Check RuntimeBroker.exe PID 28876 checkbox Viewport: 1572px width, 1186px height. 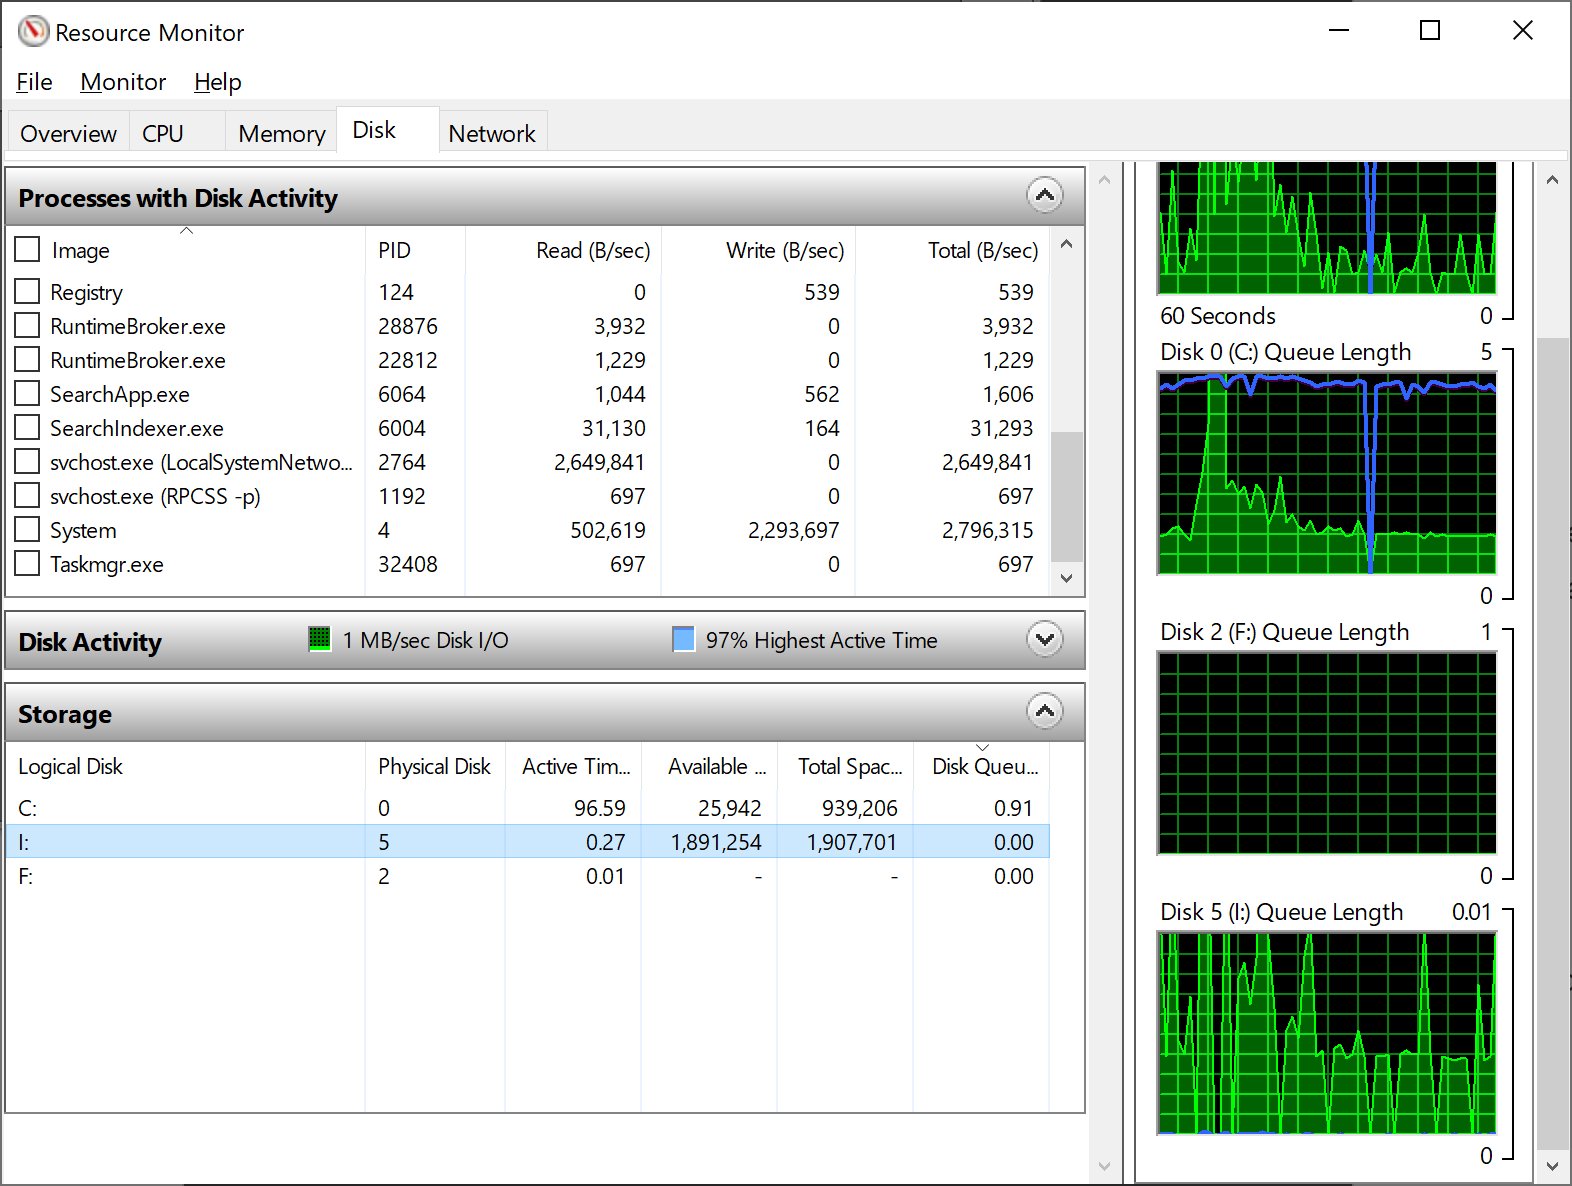coord(28,325)
